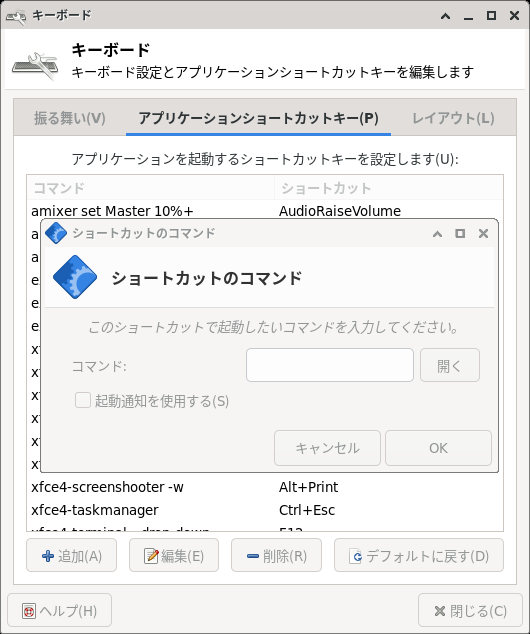Image resolution: width=530 pixels, height=634 pixels.
Task: Click the 閉じる(C) button
Action: tap(470, 610)
